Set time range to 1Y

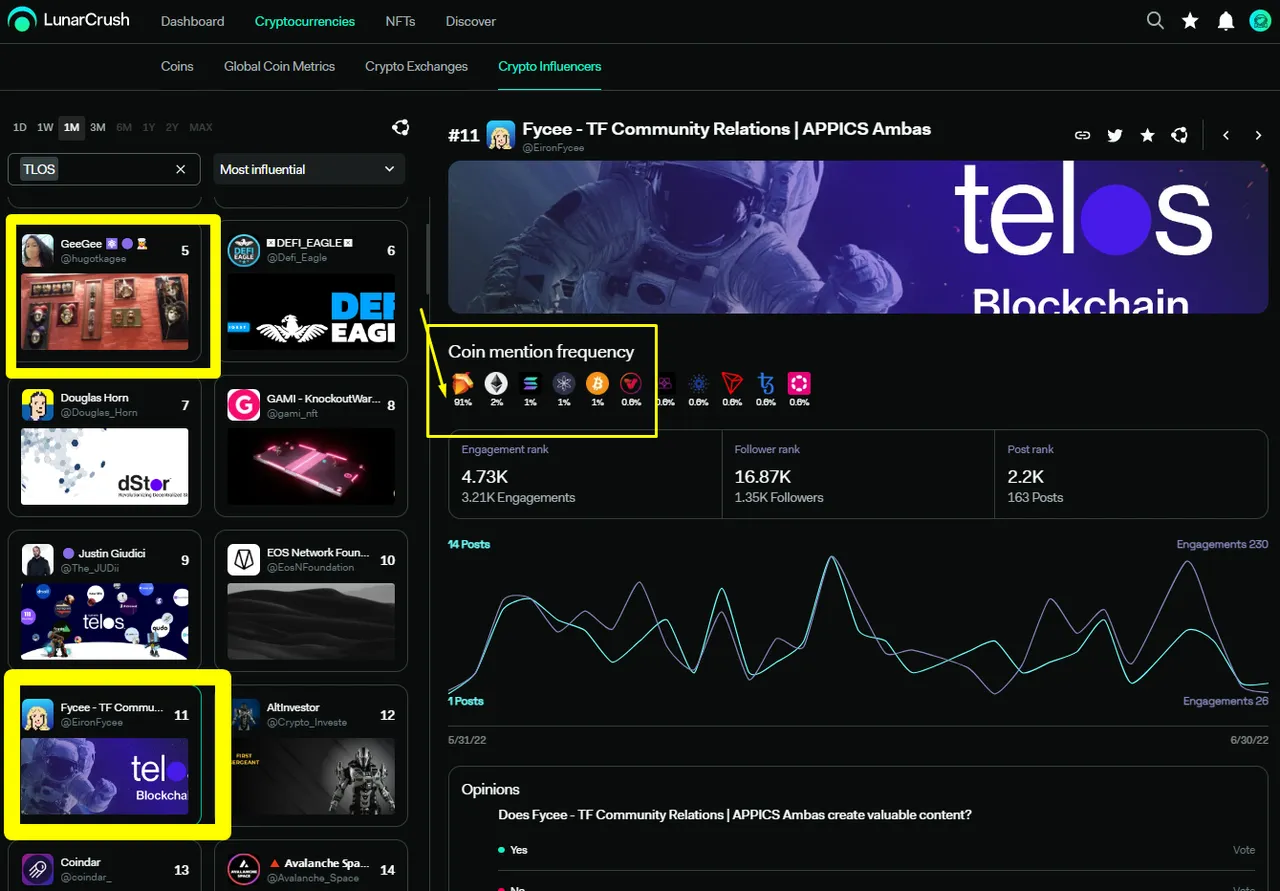click(x=148, y=127)
